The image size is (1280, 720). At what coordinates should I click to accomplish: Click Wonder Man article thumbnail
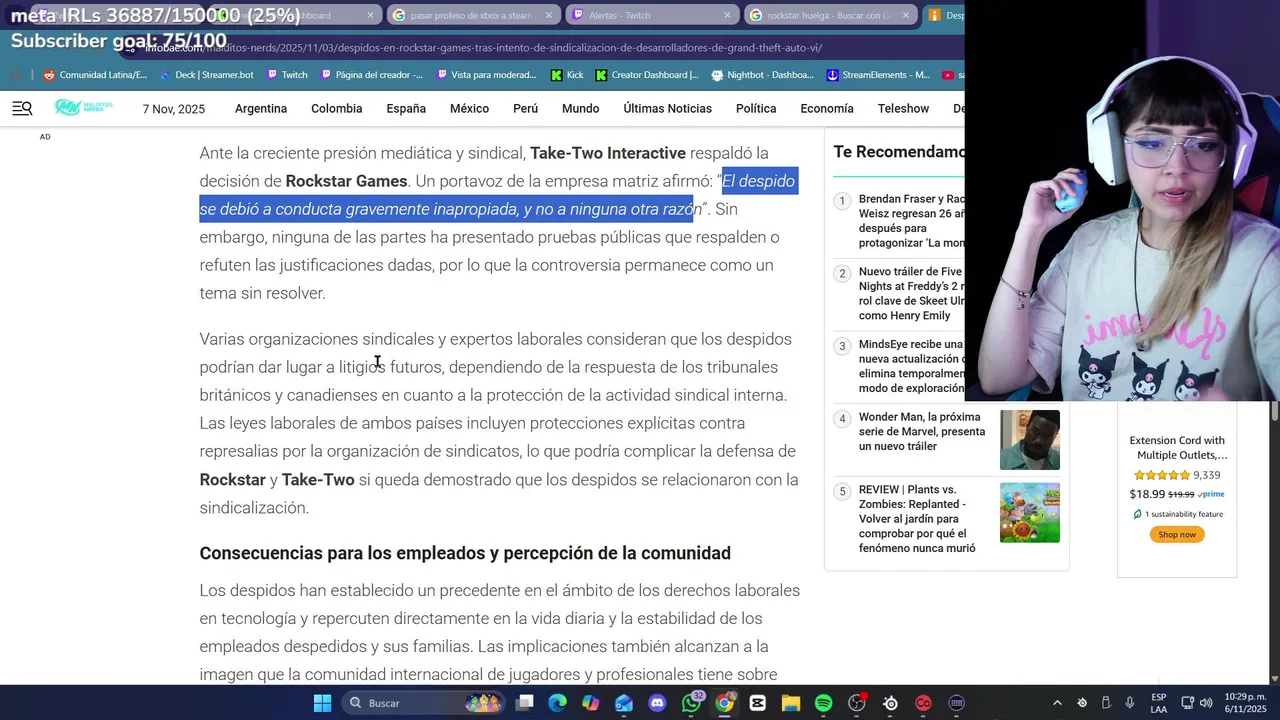[1030, 440]
